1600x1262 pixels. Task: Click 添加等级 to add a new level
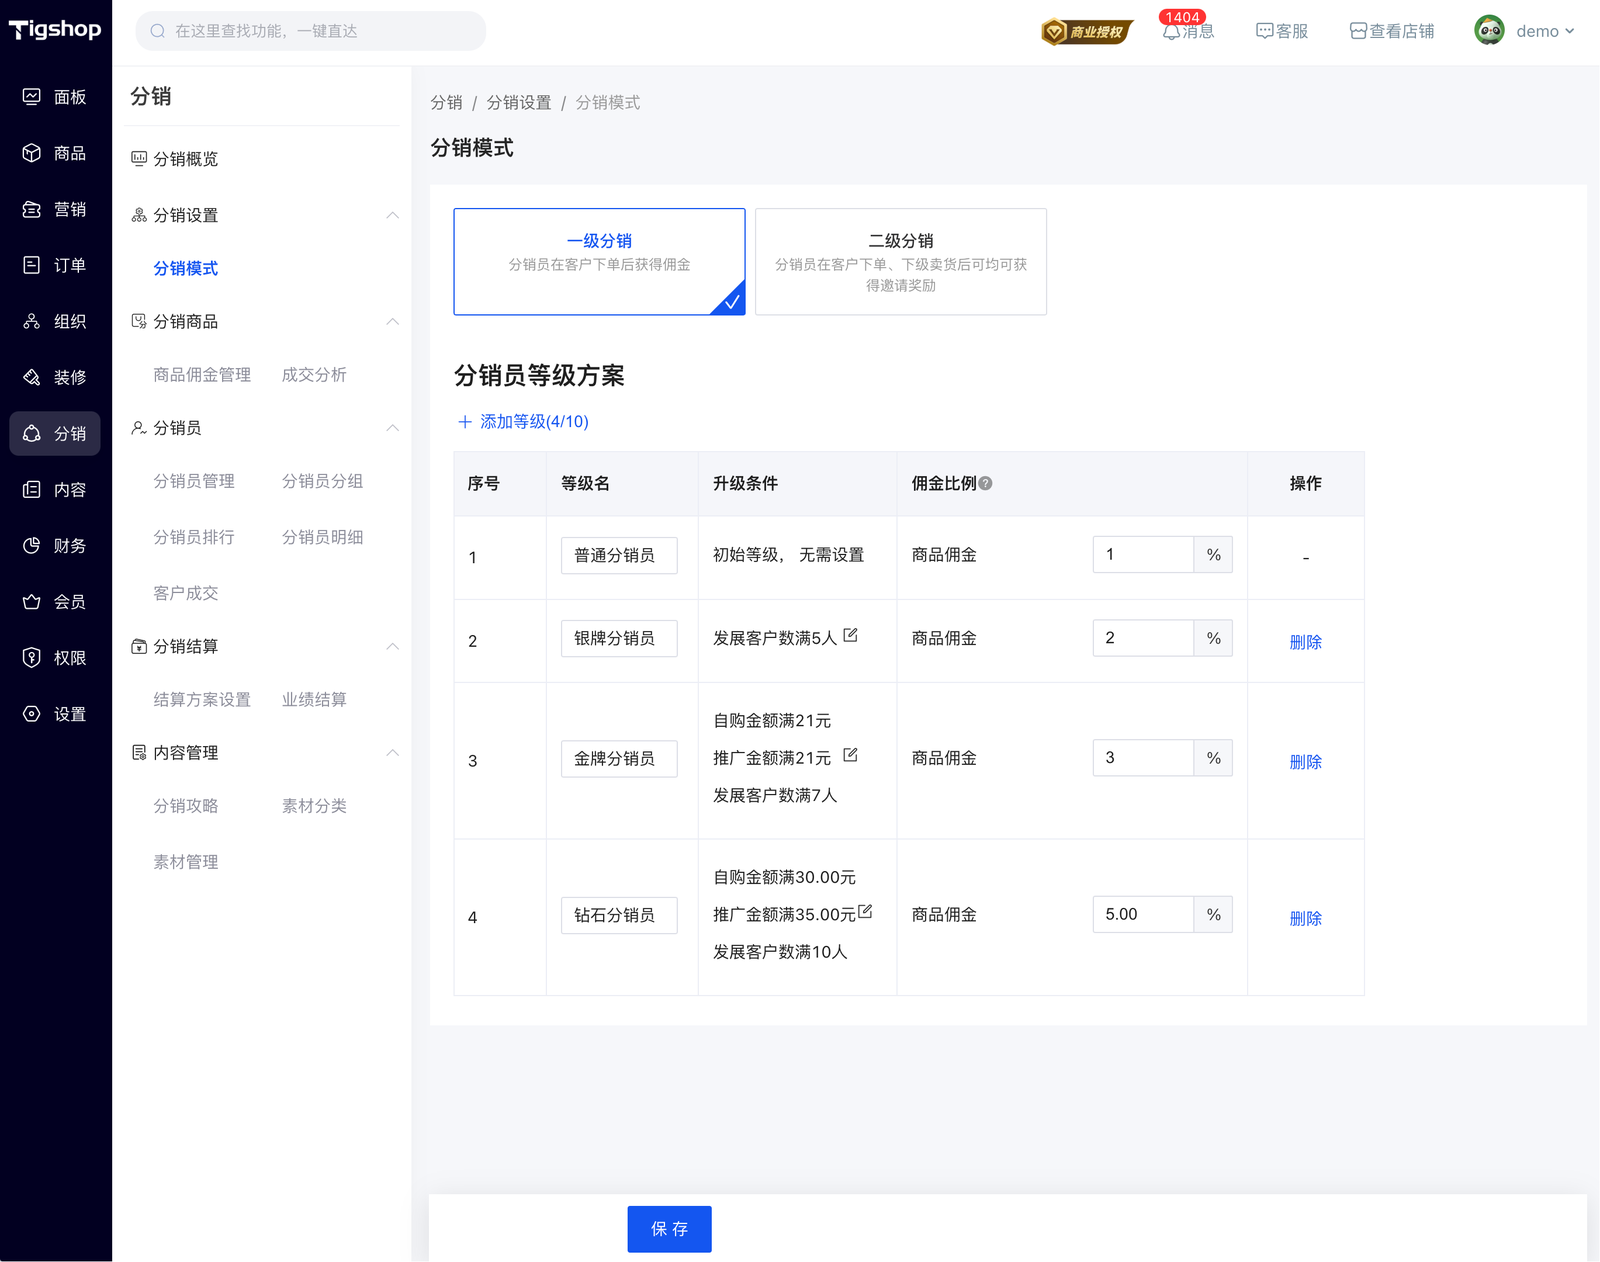[523, 421]
